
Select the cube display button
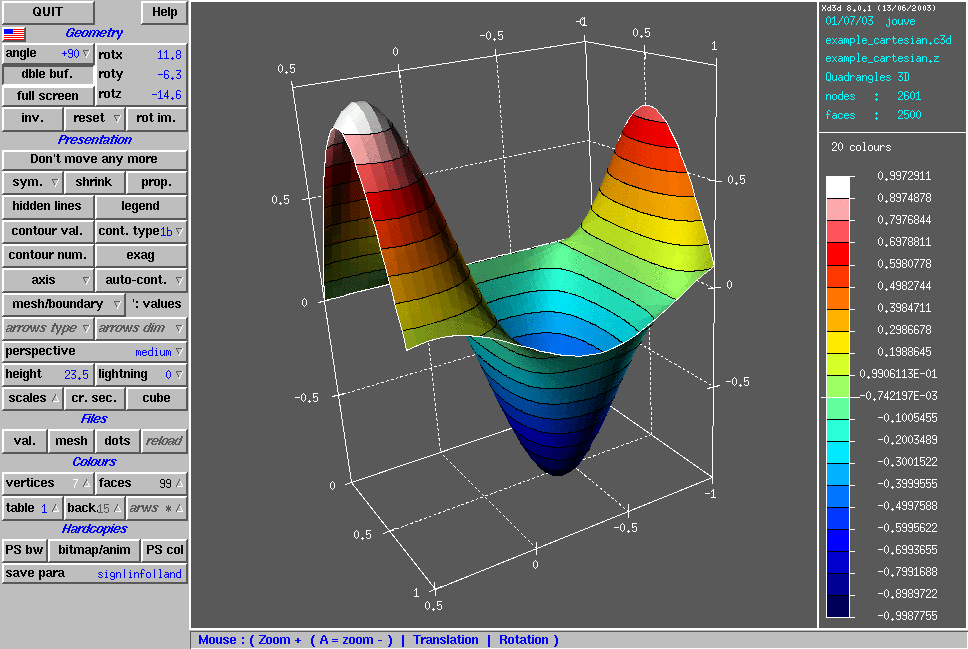pyautogui.click(x=156, y=398)
